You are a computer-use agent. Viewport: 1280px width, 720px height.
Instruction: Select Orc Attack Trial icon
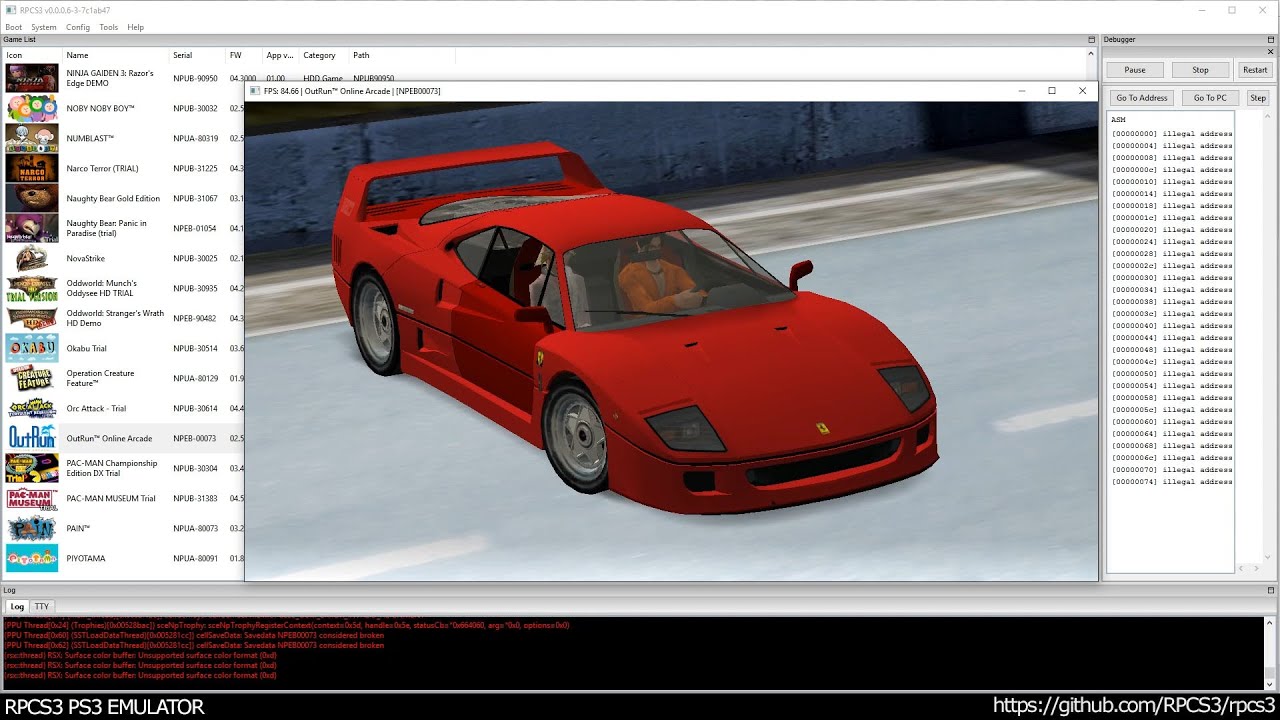[32, 408]
